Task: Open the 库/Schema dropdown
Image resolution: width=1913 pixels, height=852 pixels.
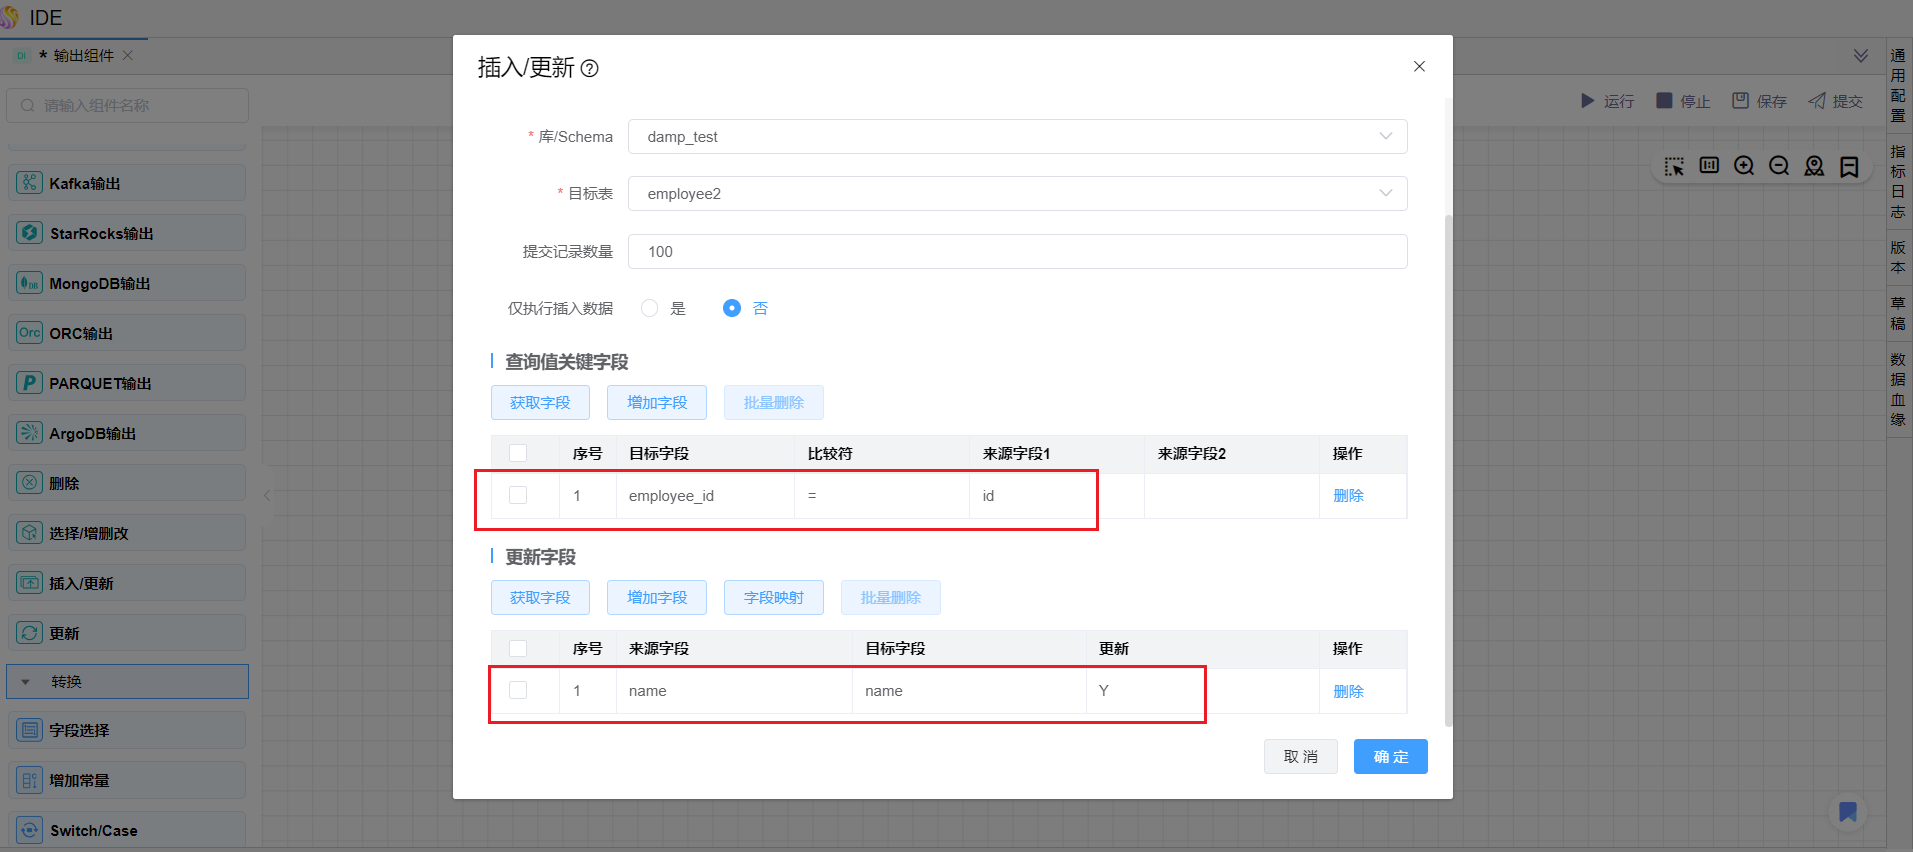Action: click(1017, 137)
